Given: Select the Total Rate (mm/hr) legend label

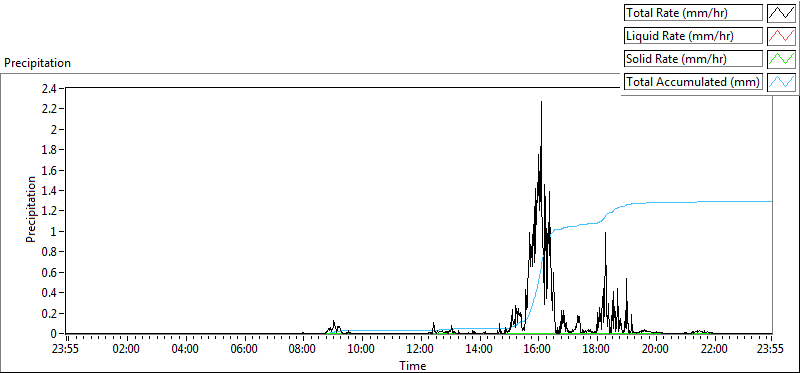Looking at the screenshot, I should [693, 13].
